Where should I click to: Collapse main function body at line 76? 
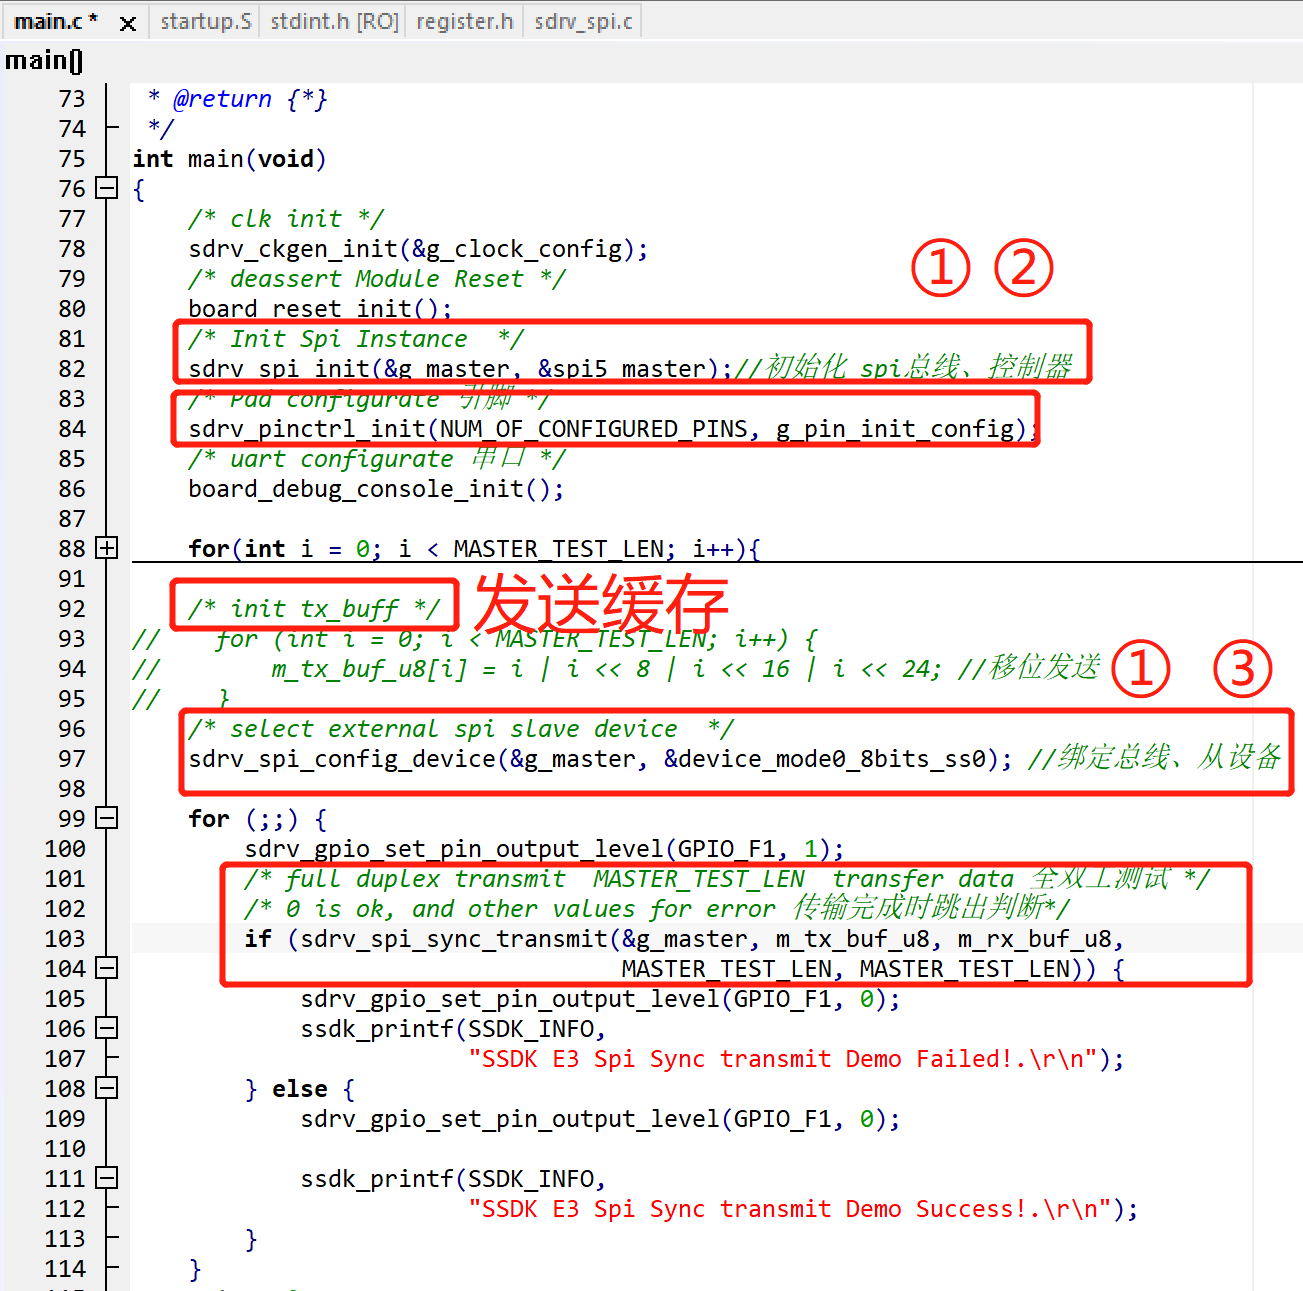[106, 188]
